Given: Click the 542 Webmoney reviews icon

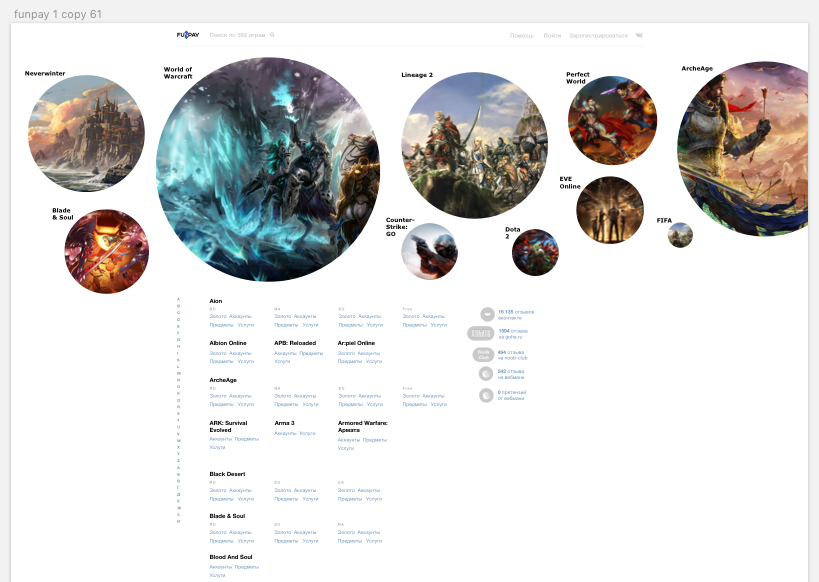Looking at the screenshot, I should point(487,374).
